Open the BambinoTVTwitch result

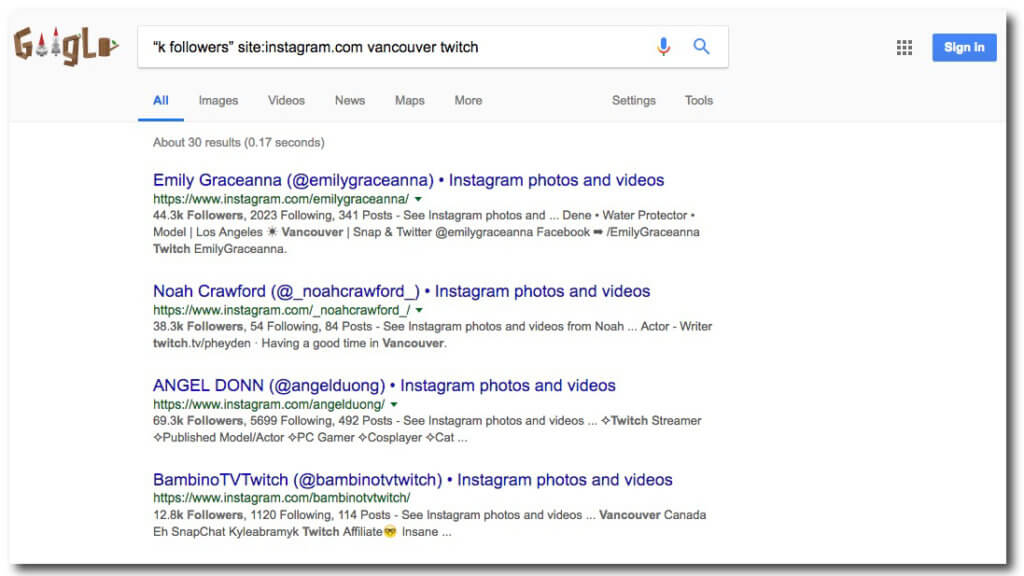[412, 479]
